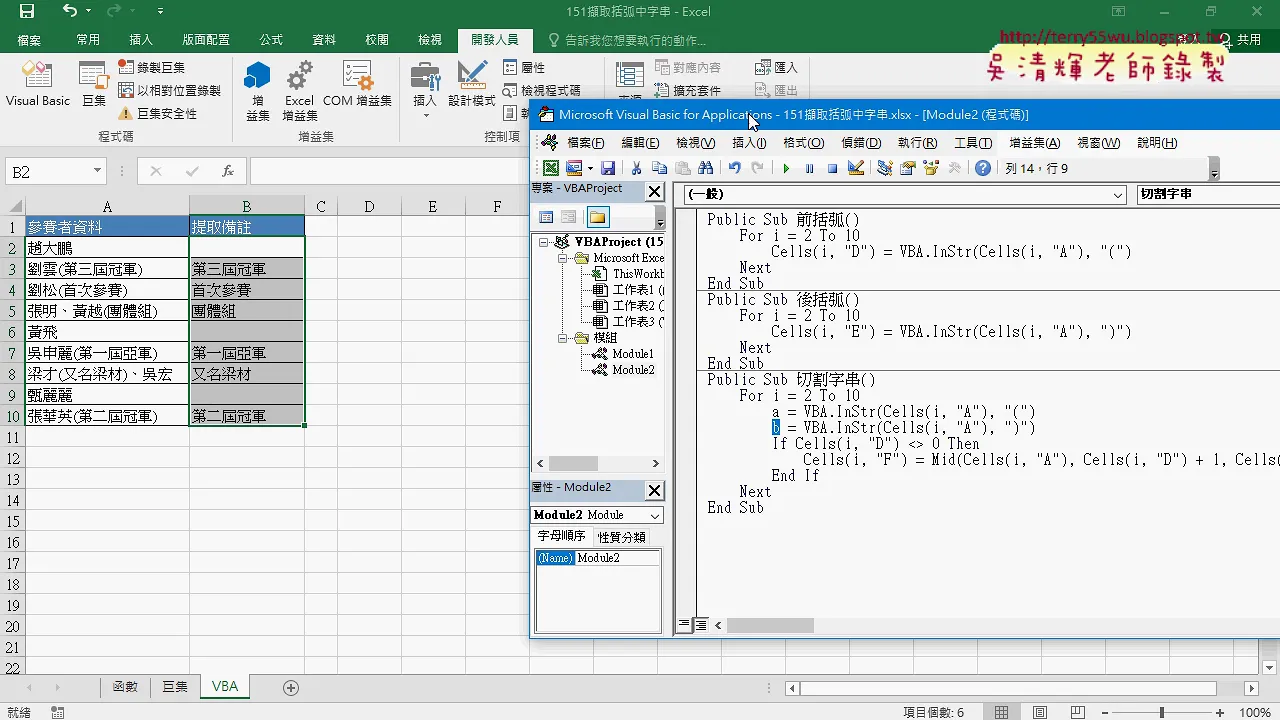This screenshot has height=720, width=1280.
Task: Open Project Explorer icon in VBA toolbar
Action: (885, 168)
